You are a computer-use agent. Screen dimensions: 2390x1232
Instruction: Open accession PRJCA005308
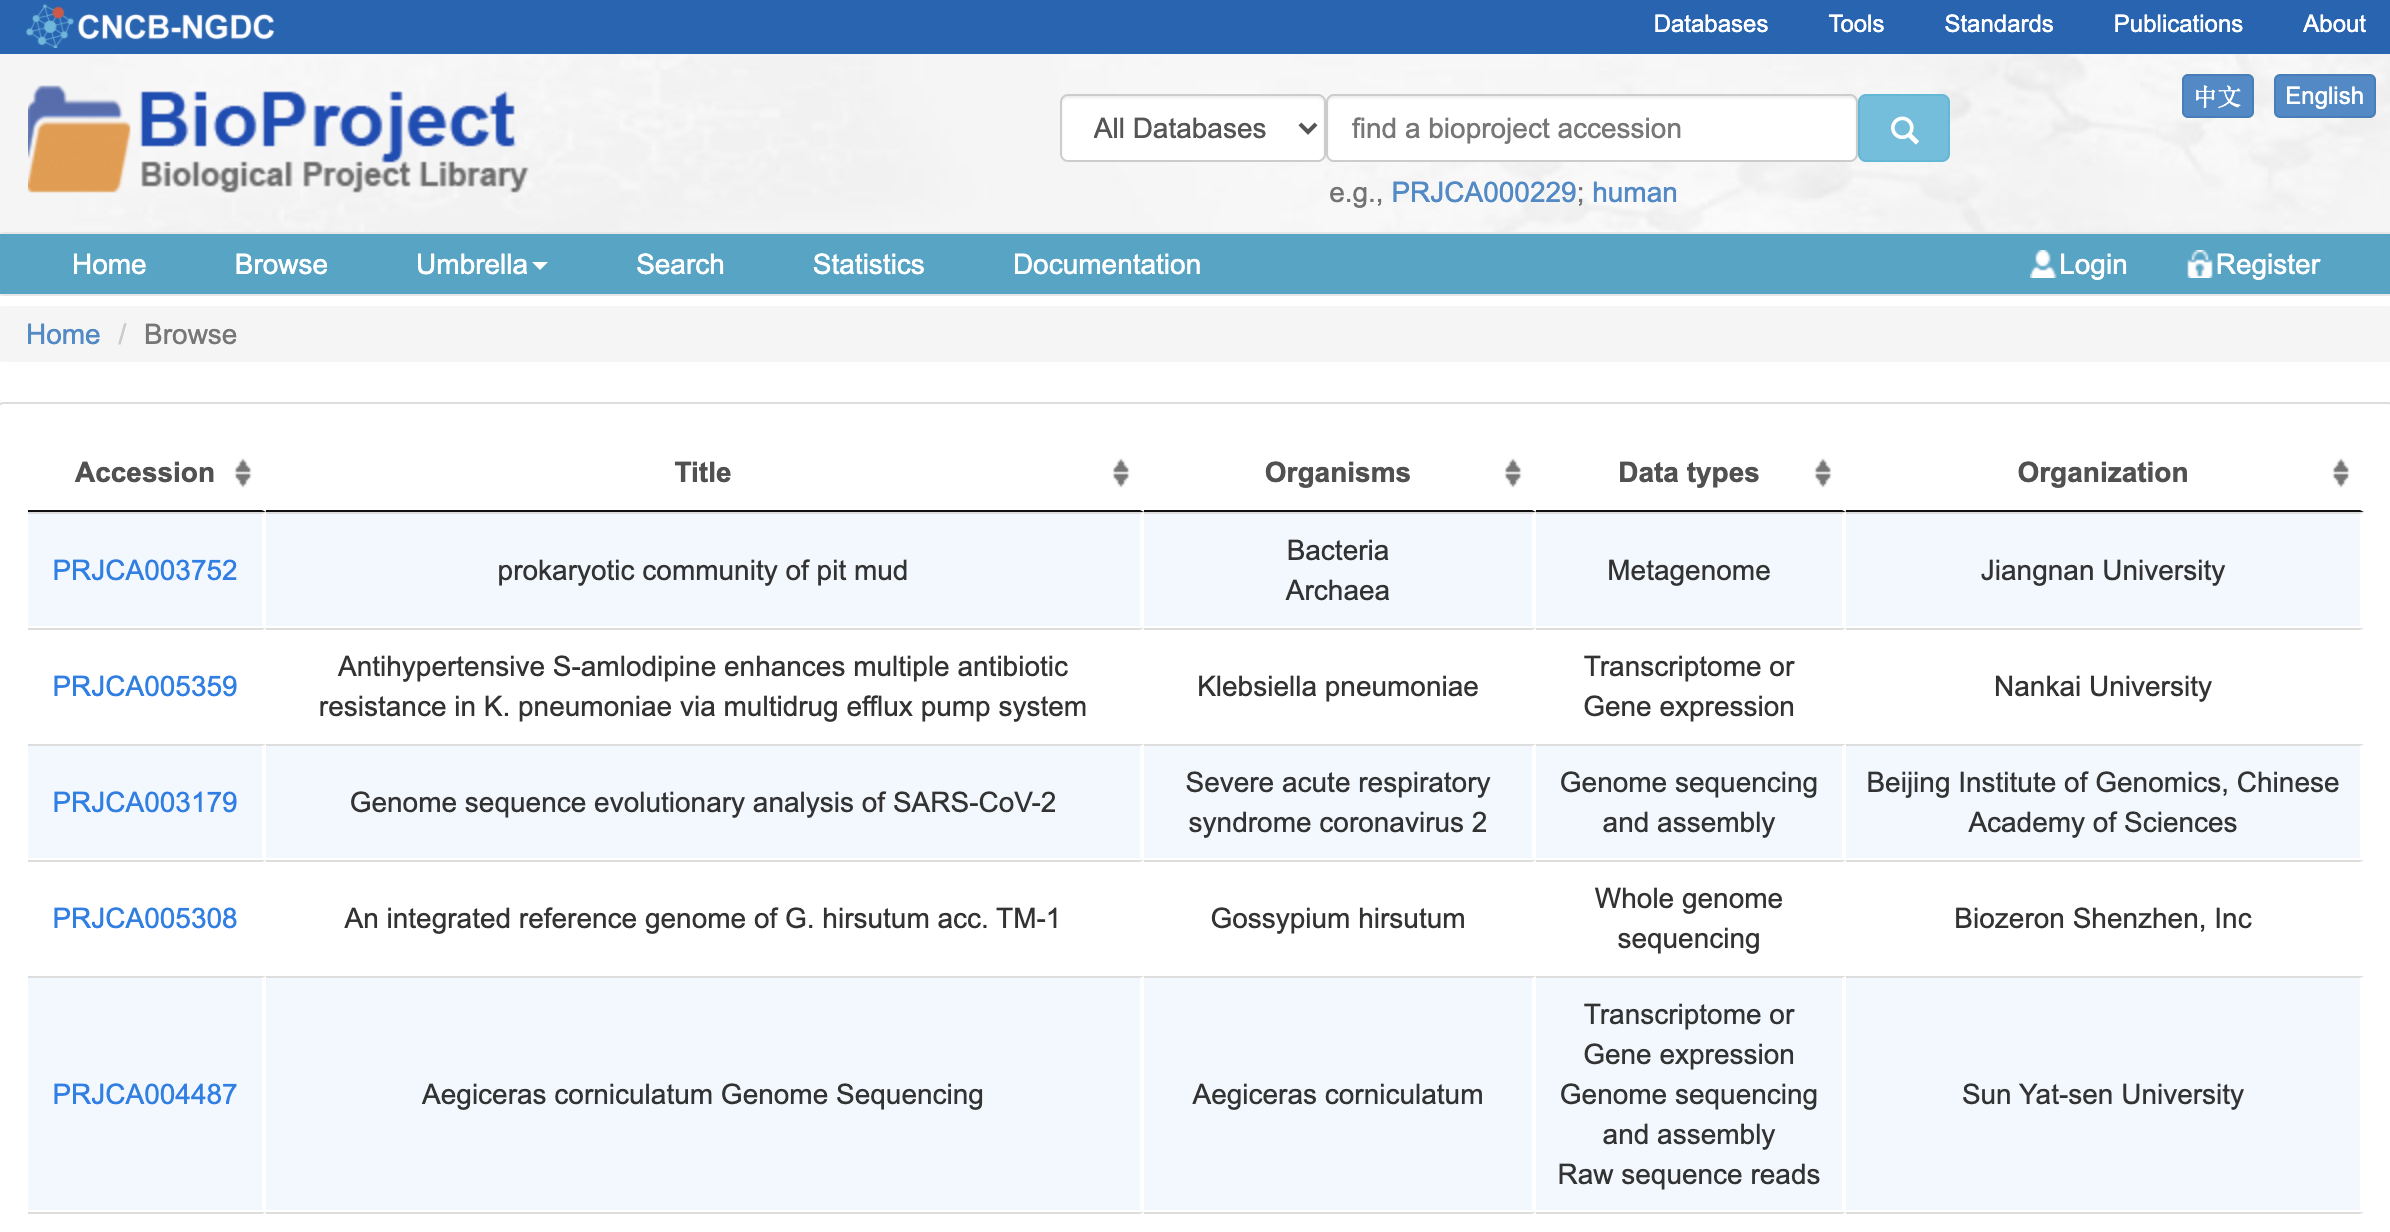[144, 918]
